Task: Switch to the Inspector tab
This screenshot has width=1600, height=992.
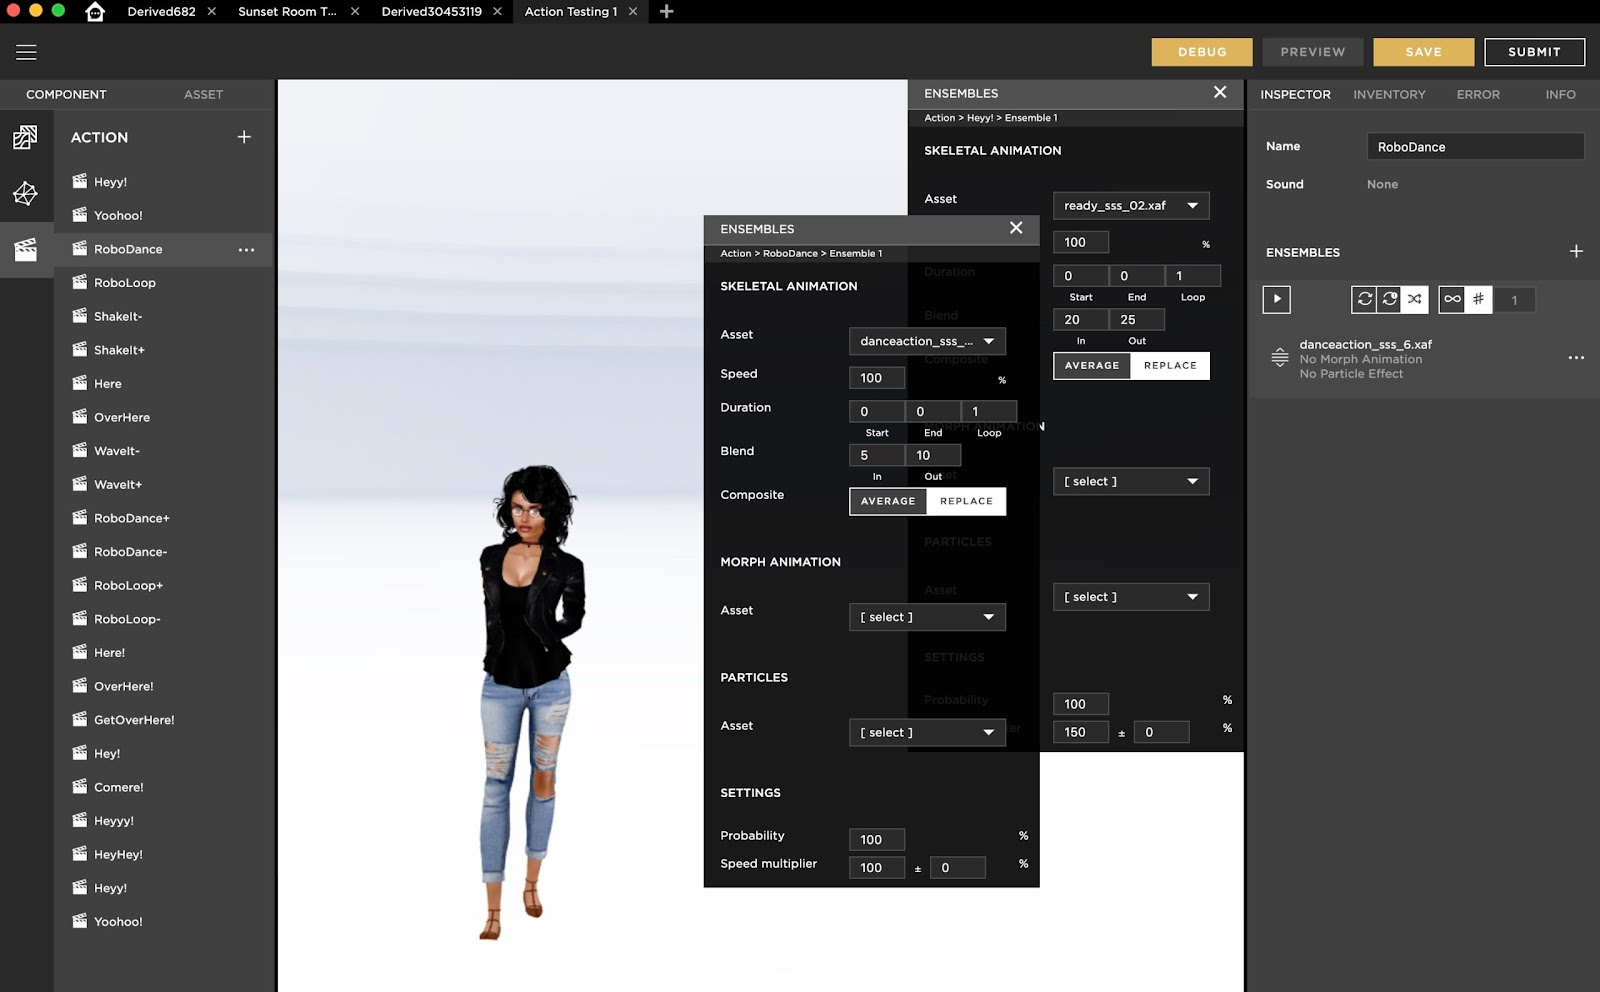Action: coord(1295,94)
